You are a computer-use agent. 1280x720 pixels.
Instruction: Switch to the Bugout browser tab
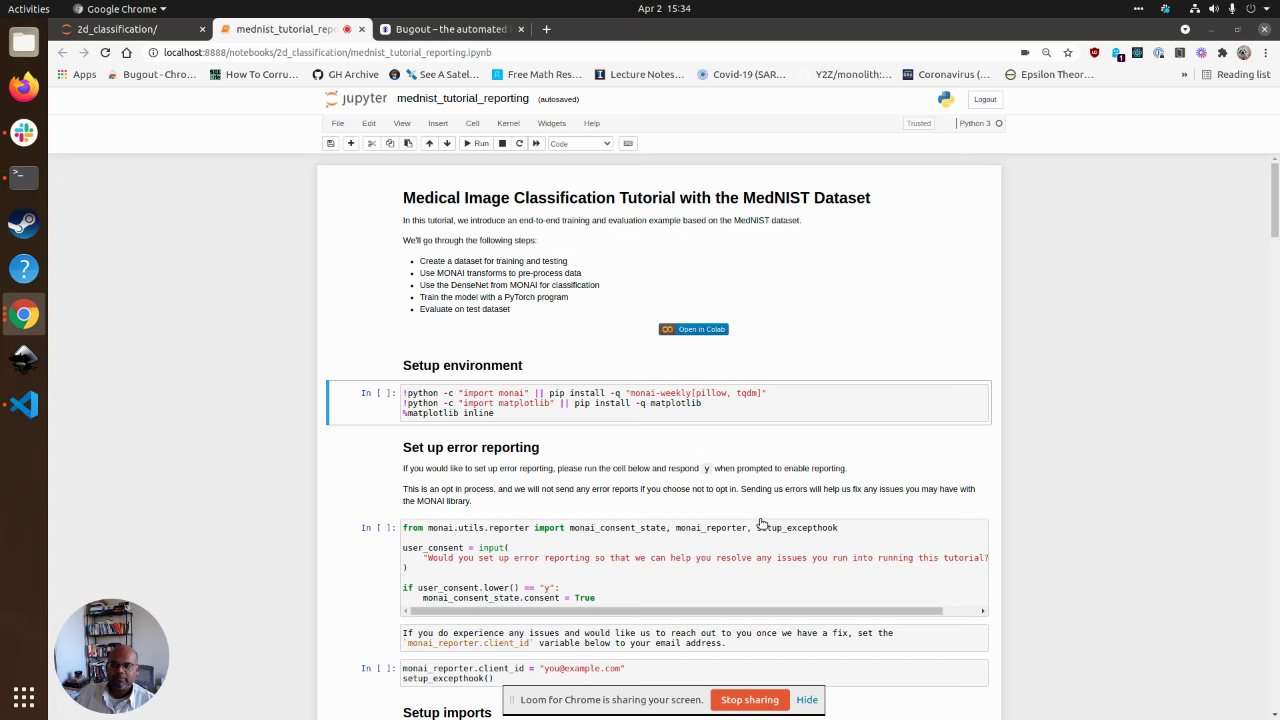point(451,29)
